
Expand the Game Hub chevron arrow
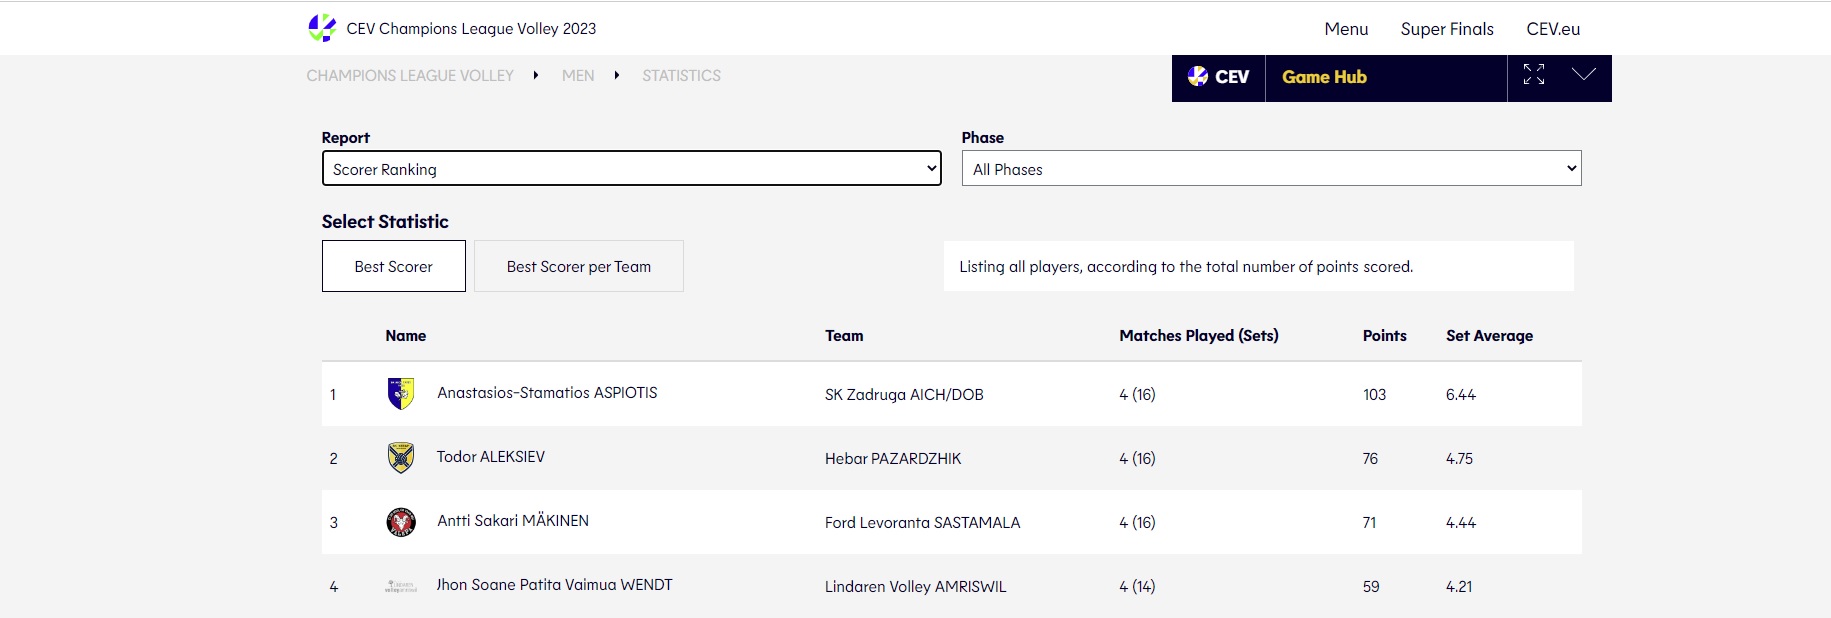[x=1583, y=75]
